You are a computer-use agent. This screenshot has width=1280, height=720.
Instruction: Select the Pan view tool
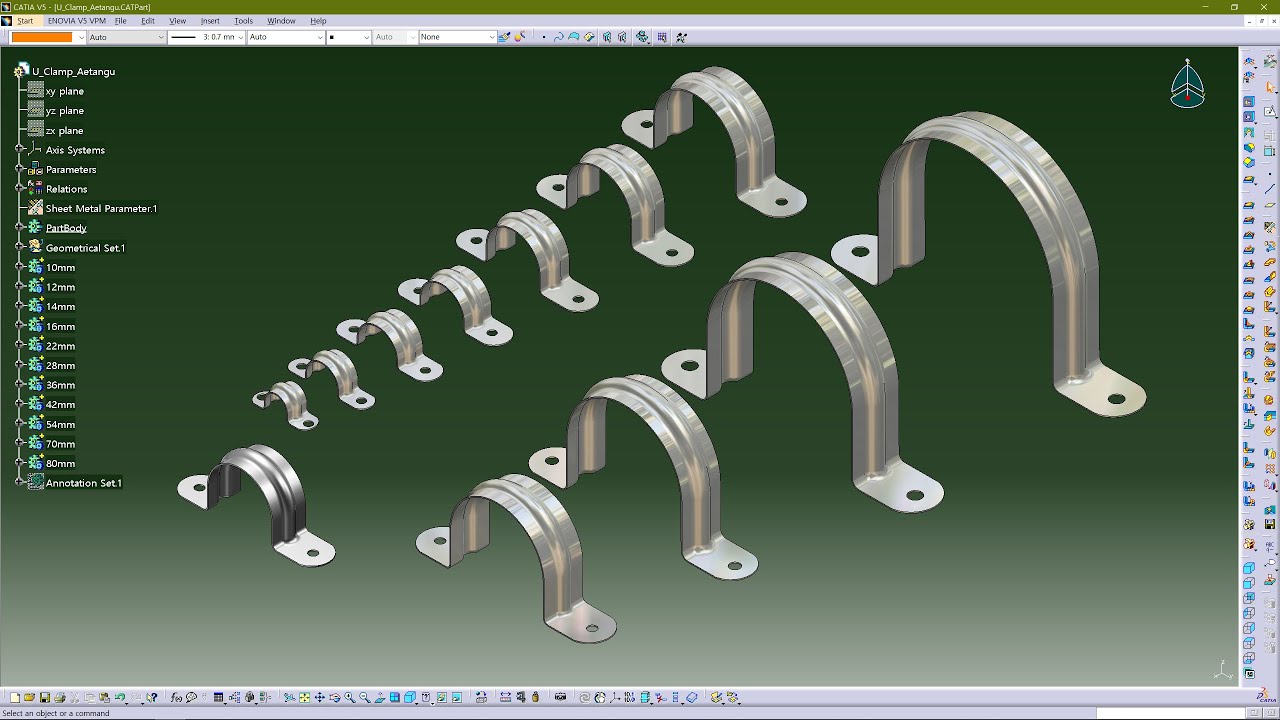[x=319, y=697]
